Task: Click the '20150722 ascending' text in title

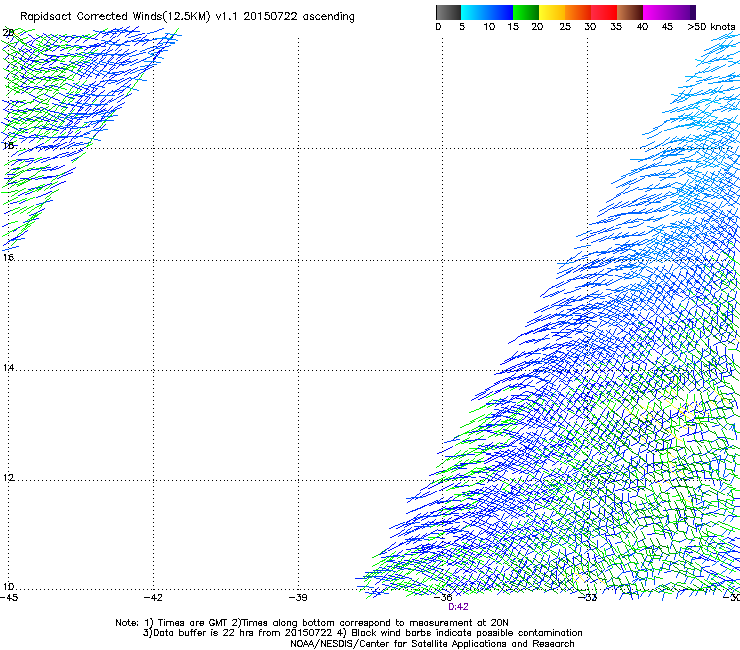Action: click(299, 17)
